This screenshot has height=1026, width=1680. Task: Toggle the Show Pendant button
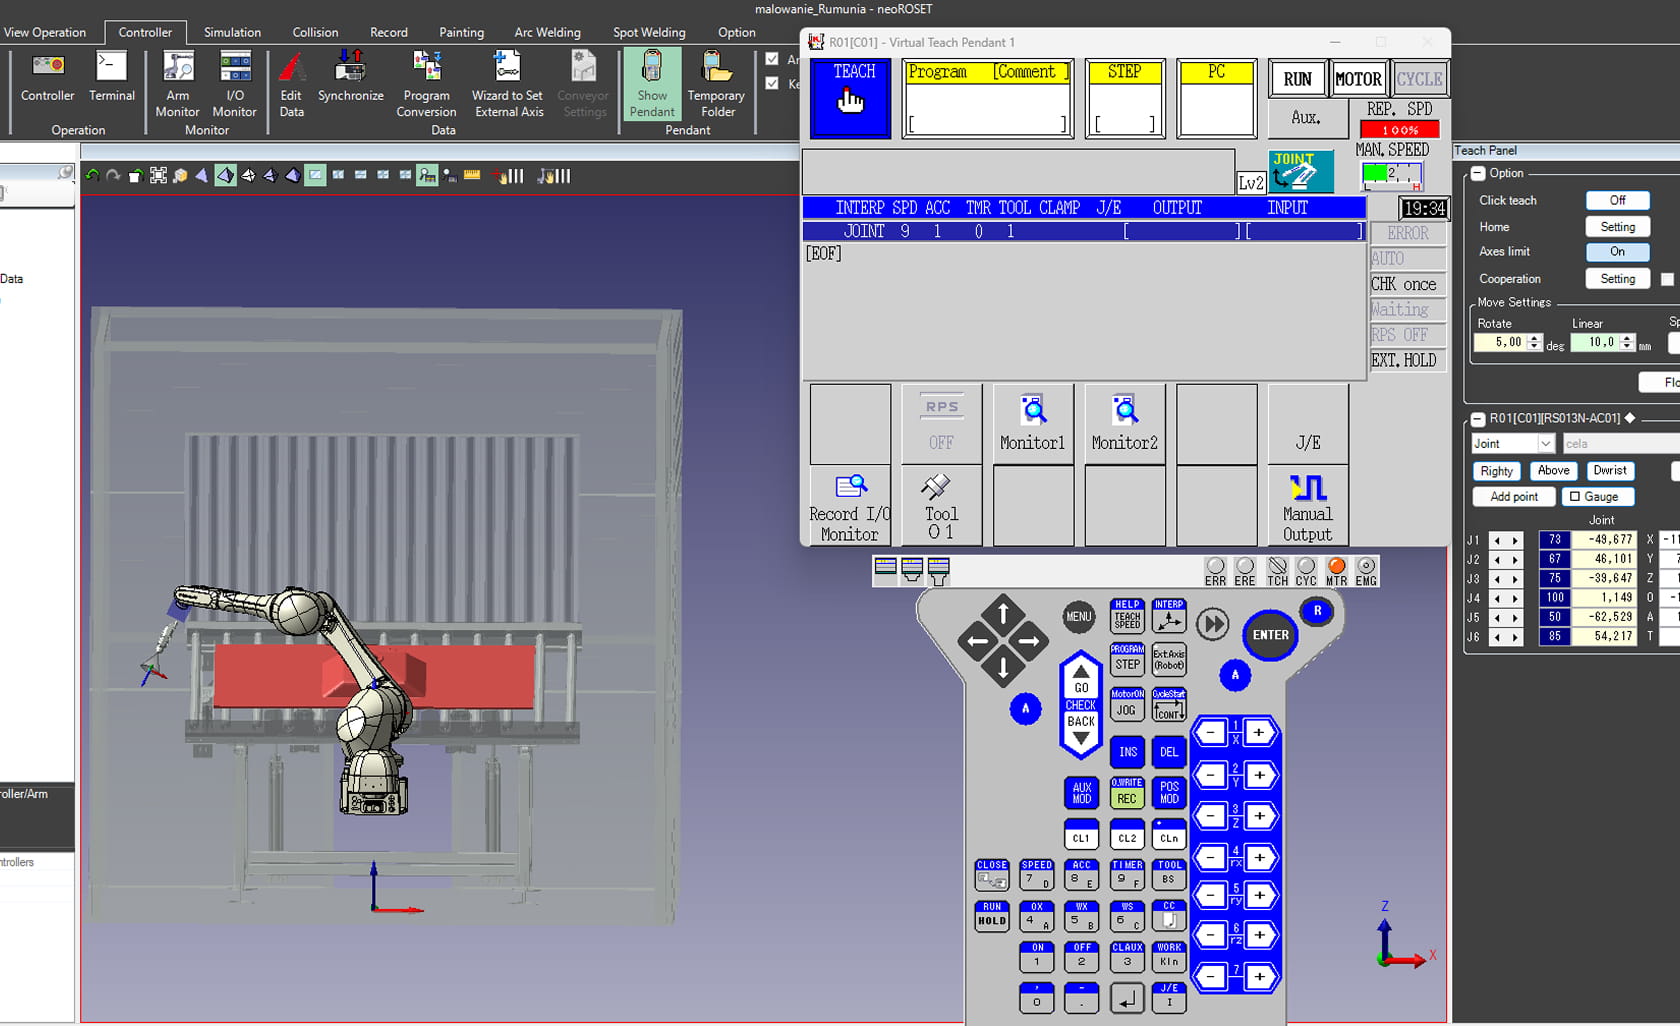coord(652,84)
